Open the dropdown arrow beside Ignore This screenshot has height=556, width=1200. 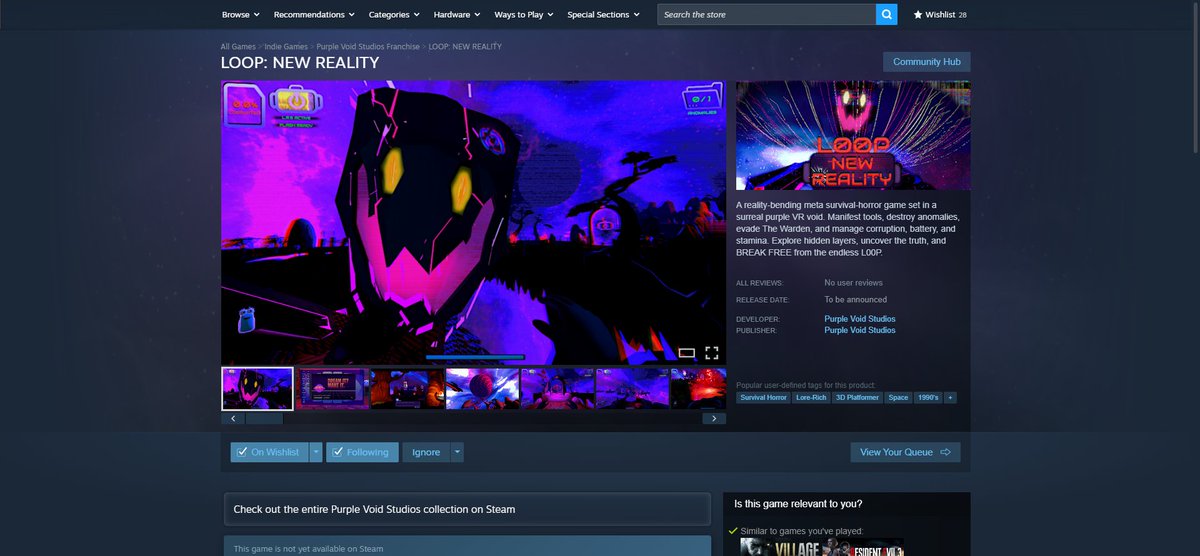tap(457, 452)
